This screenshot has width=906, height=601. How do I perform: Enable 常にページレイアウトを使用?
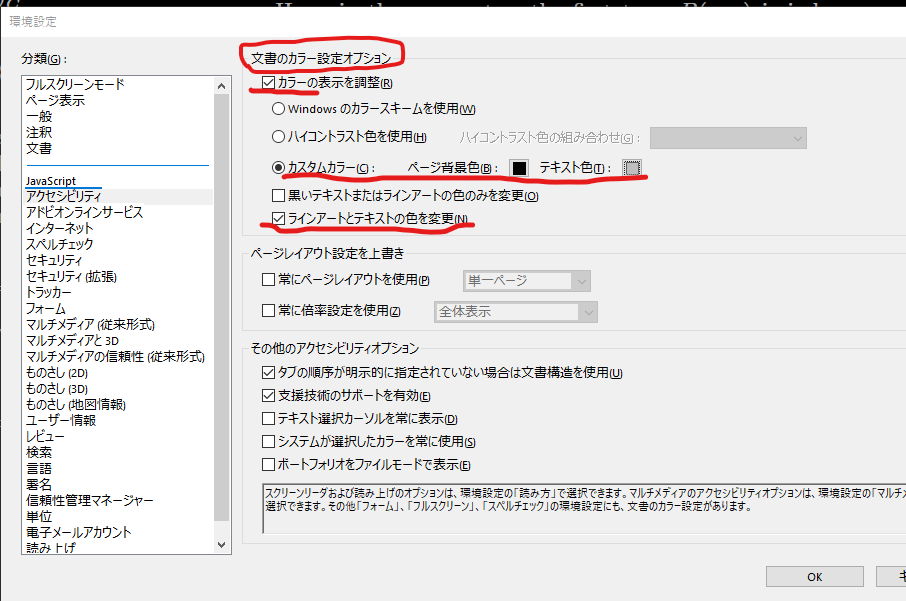[x=267, y=280]
